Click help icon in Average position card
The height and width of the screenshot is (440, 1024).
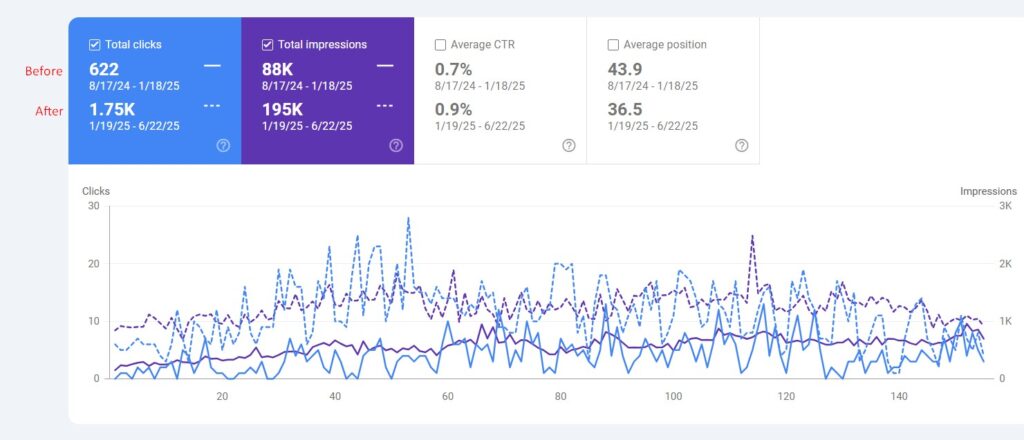[741, 146]
